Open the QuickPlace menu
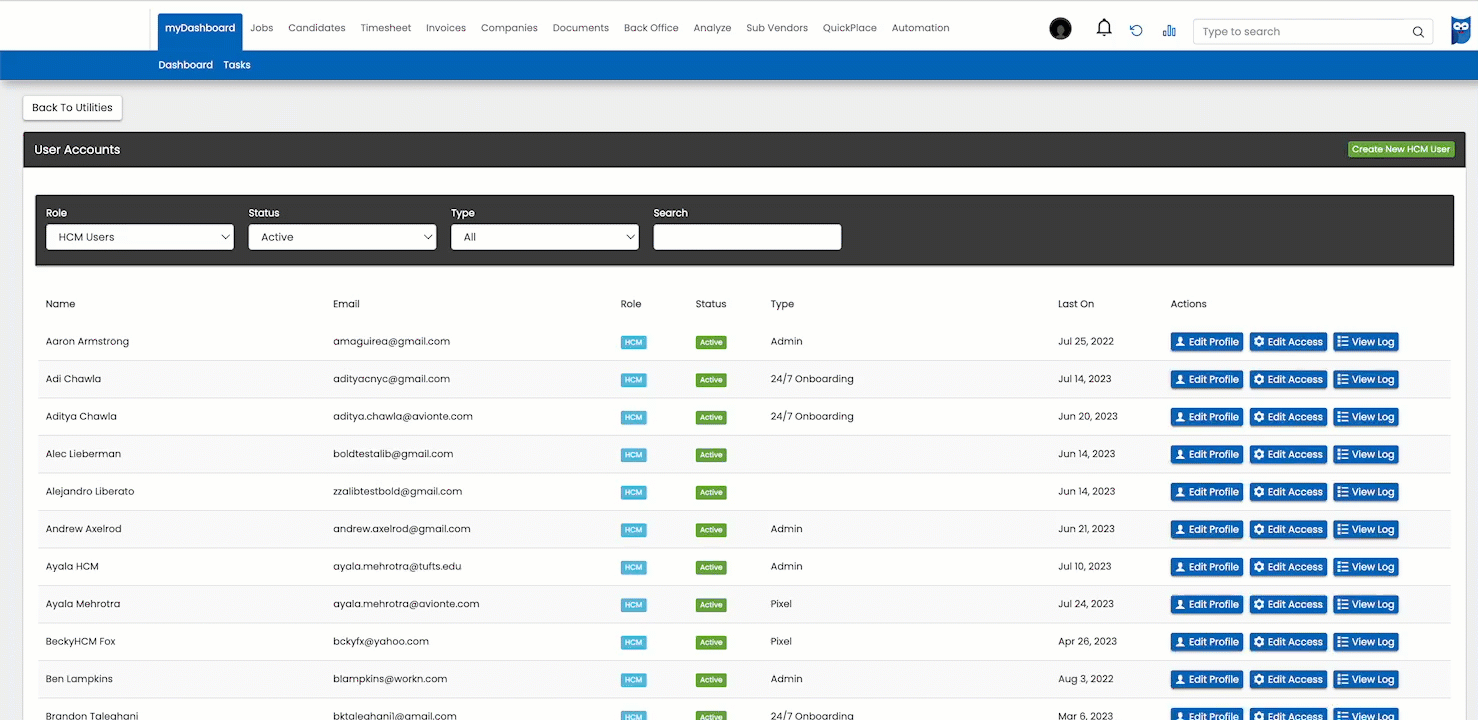 (850, 28)
